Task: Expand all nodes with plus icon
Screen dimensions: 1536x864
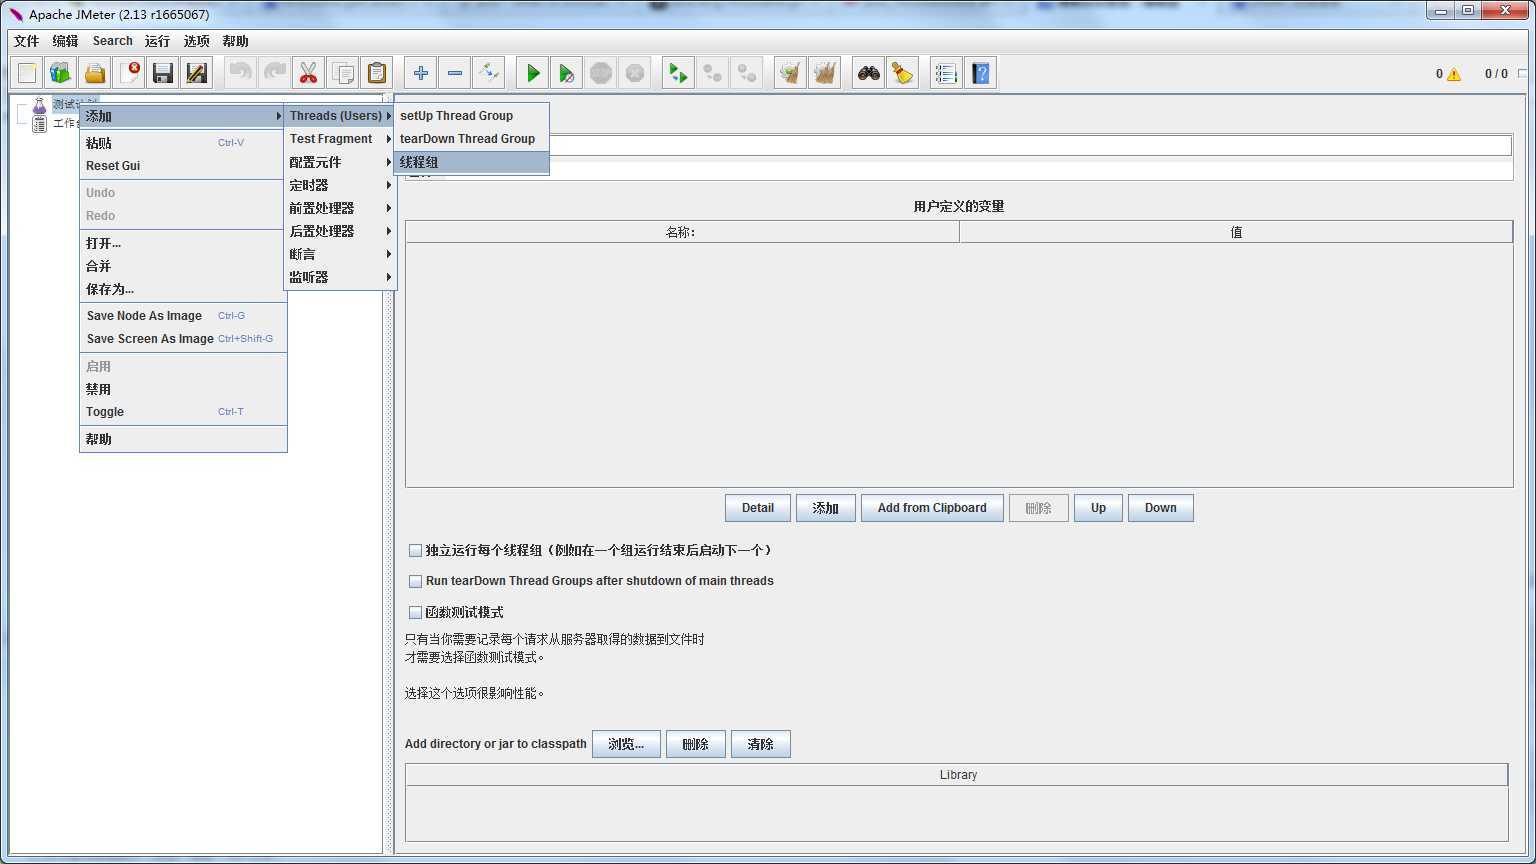Action: click(421, 73)
